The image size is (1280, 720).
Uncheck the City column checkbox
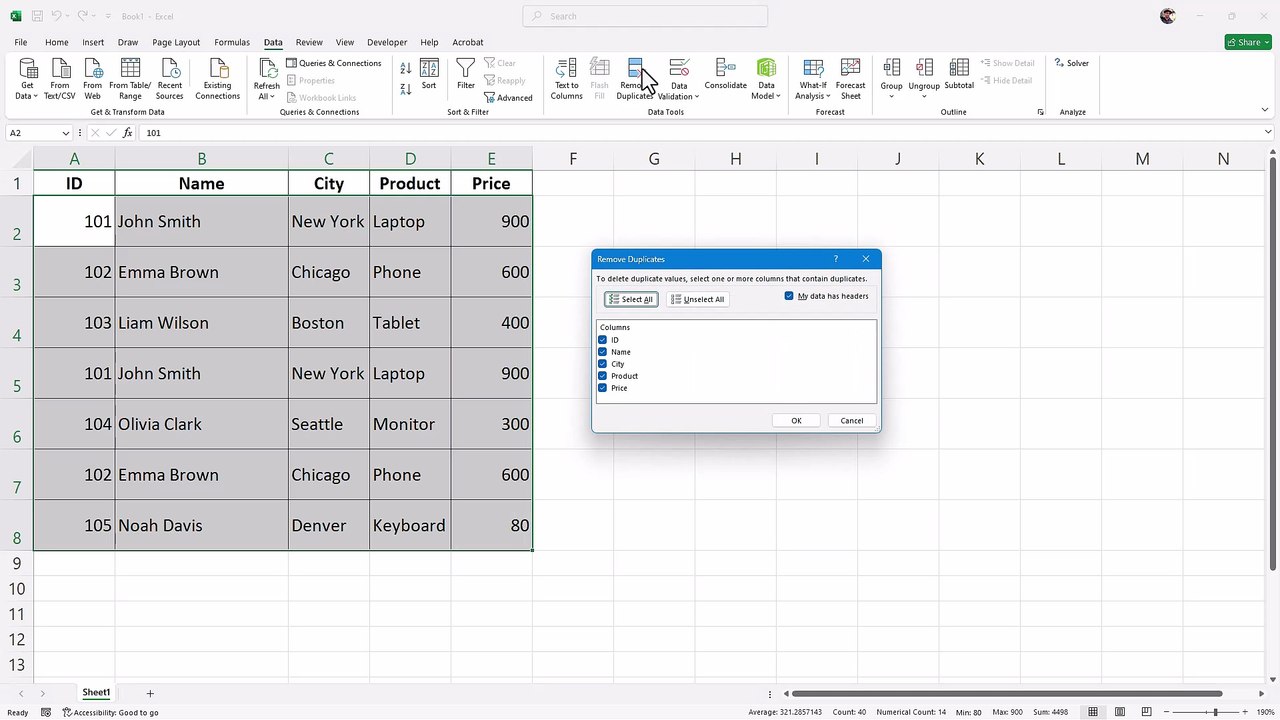pos(602,364)
